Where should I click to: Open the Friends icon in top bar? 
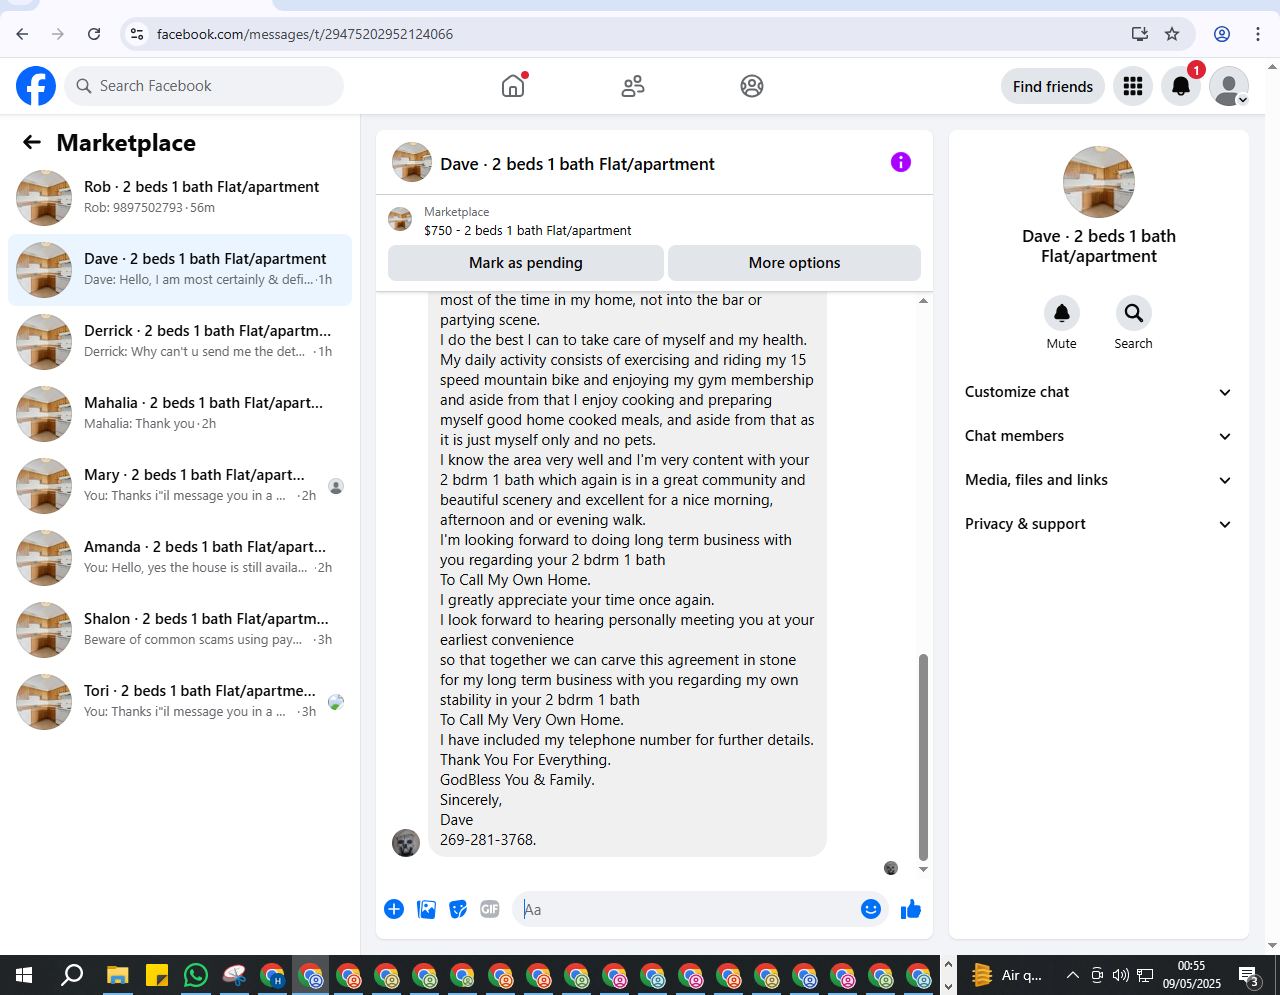pyautogui.click(x=633, y=86)
